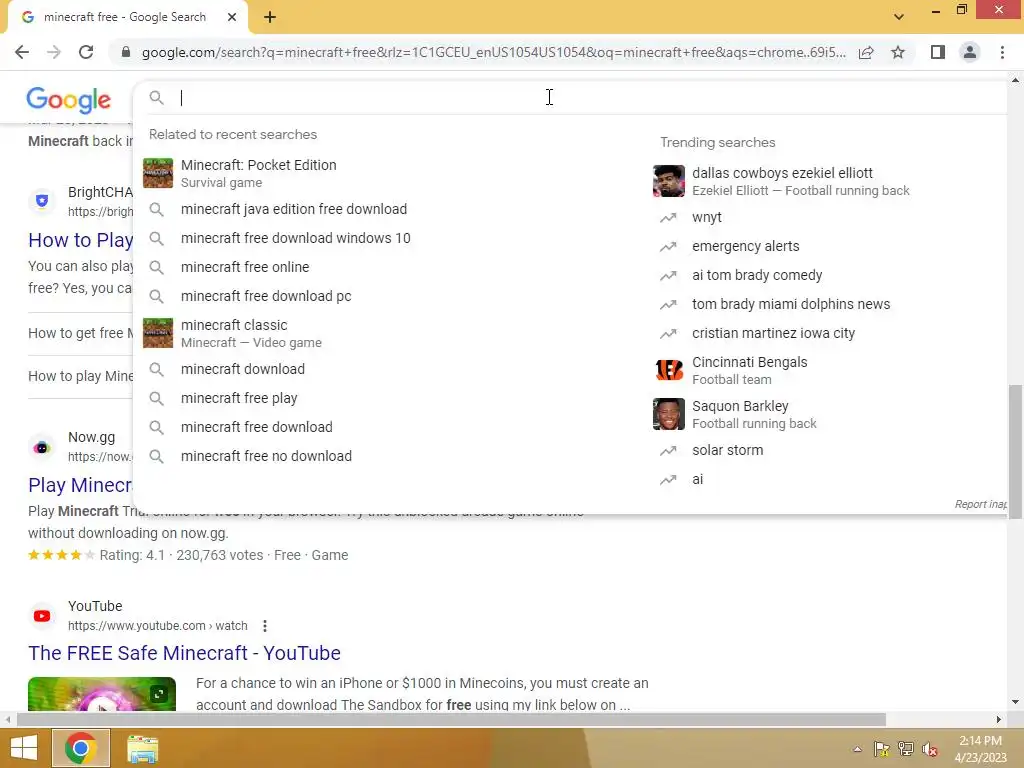Select trending cristian martinez iowa city
The height and width of the screenshot is (768, 1024).
point(826,333)
